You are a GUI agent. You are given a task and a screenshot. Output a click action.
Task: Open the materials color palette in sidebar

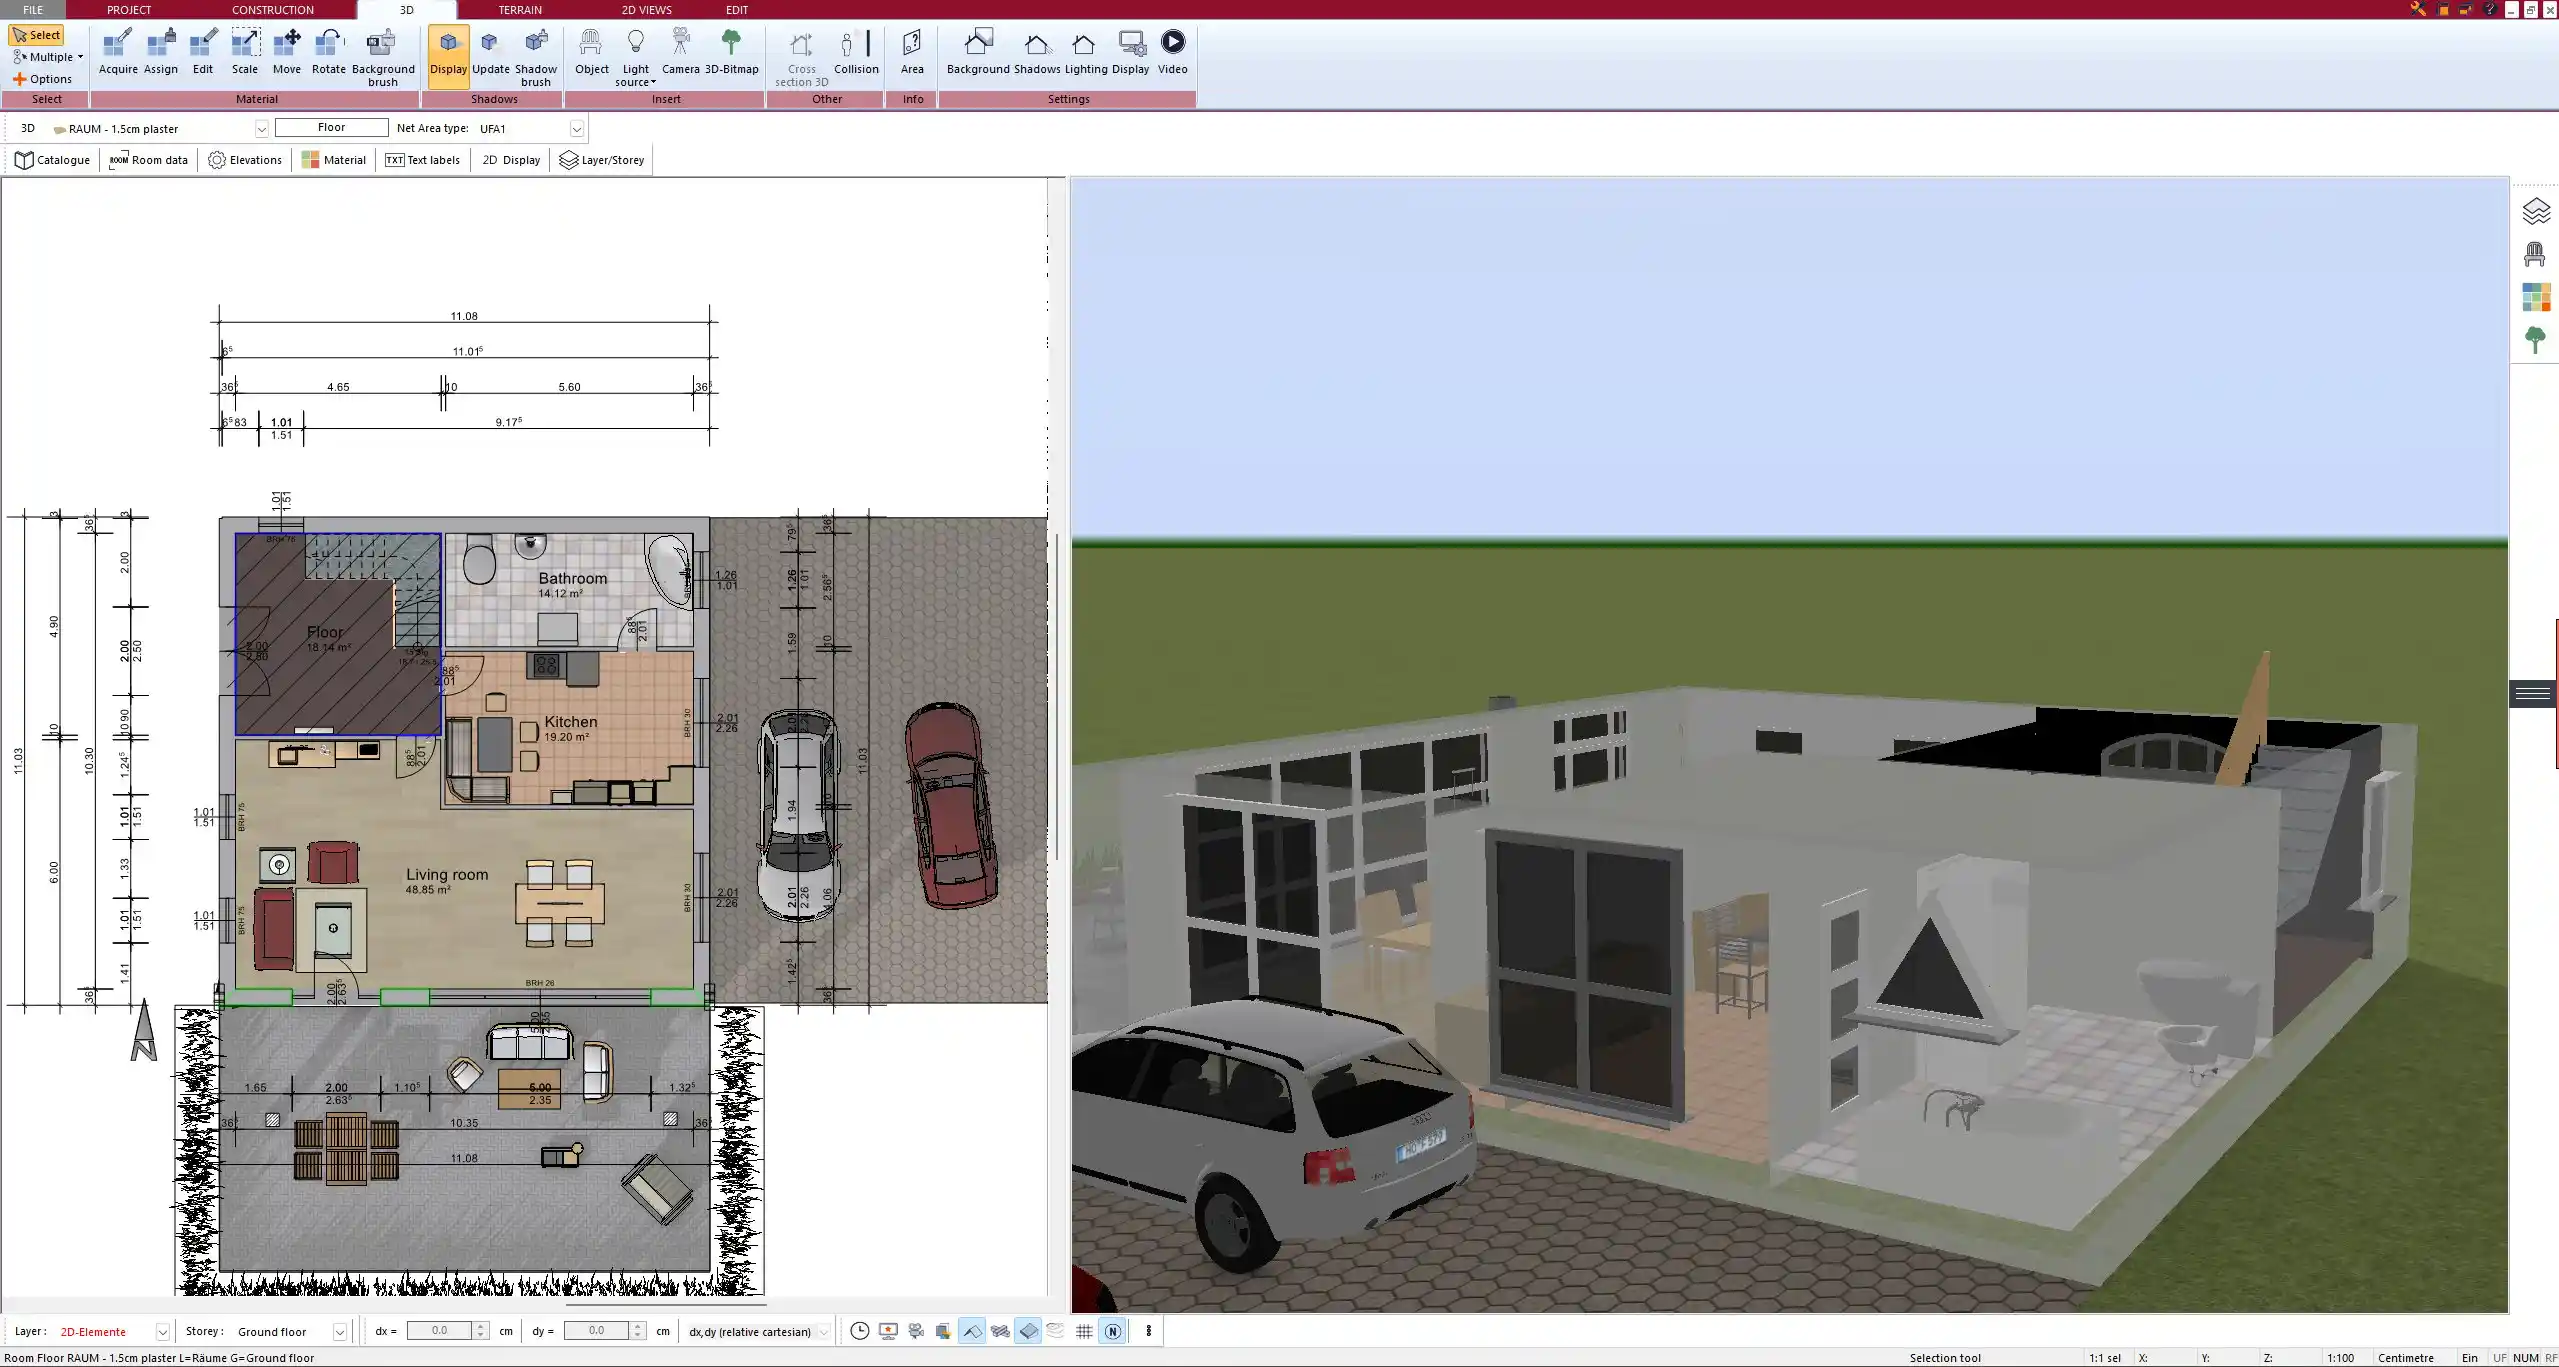click(2536, 297)
